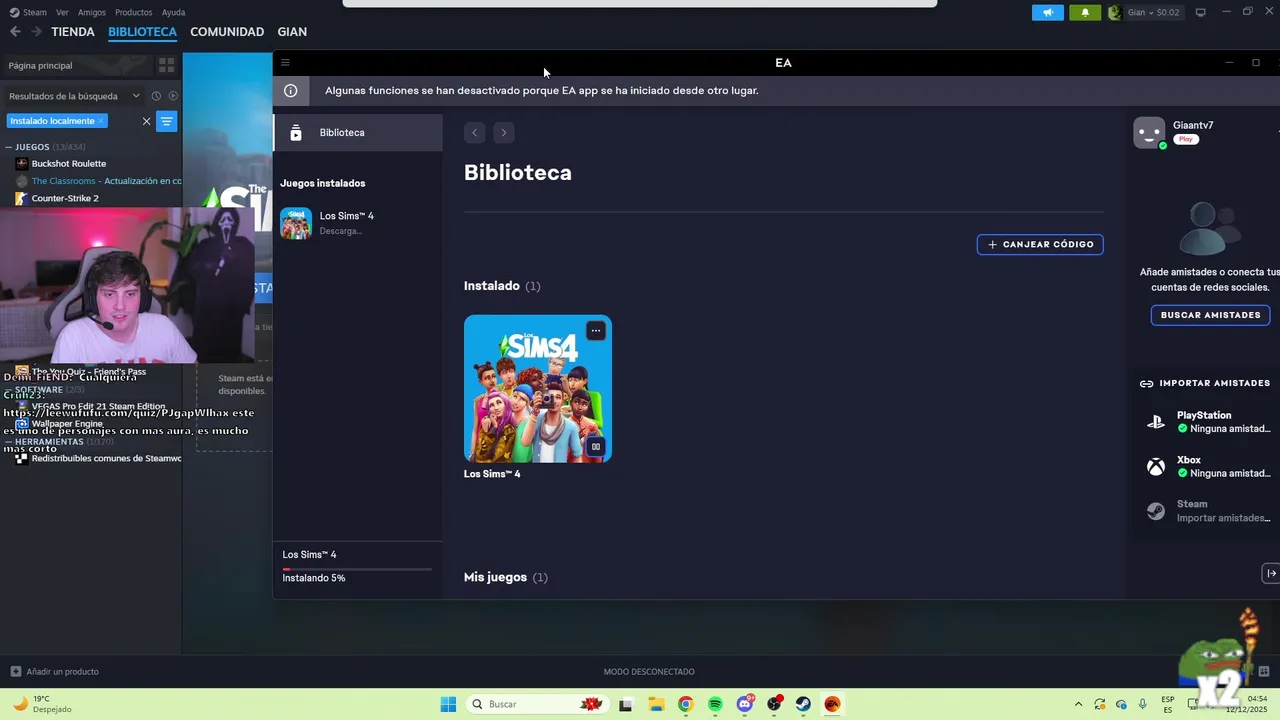Click Añadir un producto in Steam
Image resolution: width=1280 pixels, height=720 pixels.
point(55,671)
